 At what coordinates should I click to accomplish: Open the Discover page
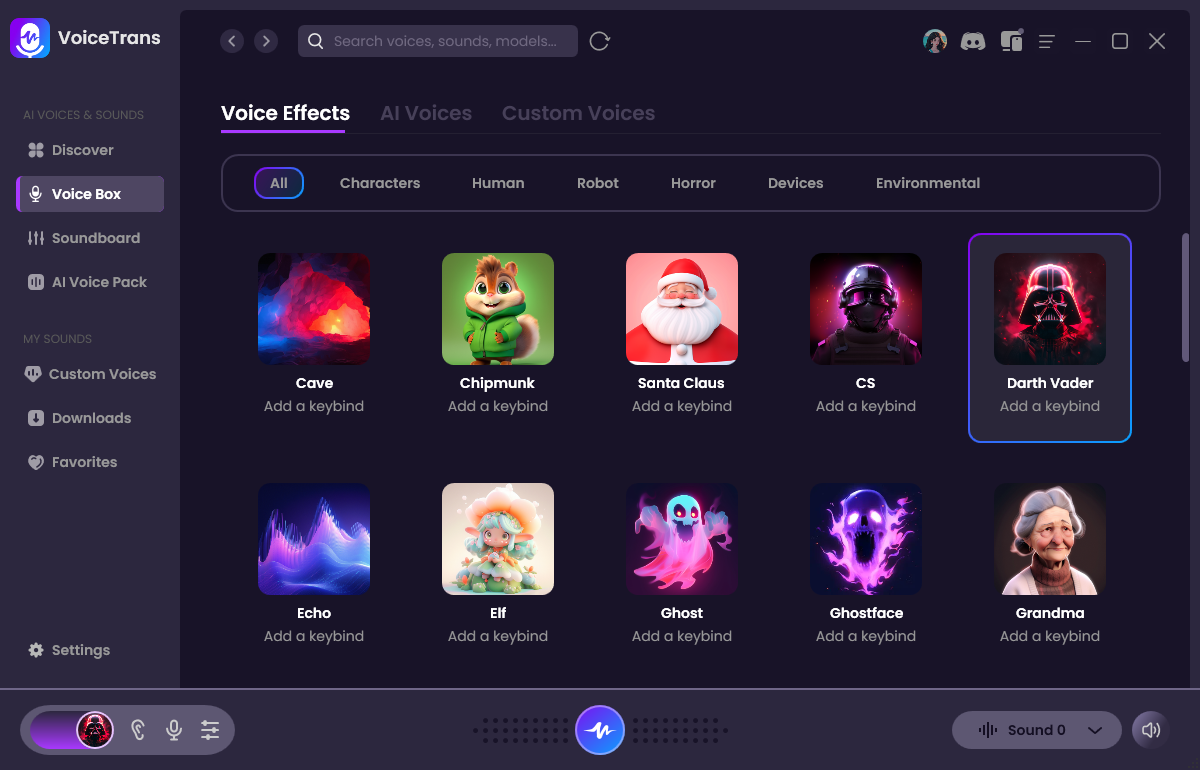point(82,149)
